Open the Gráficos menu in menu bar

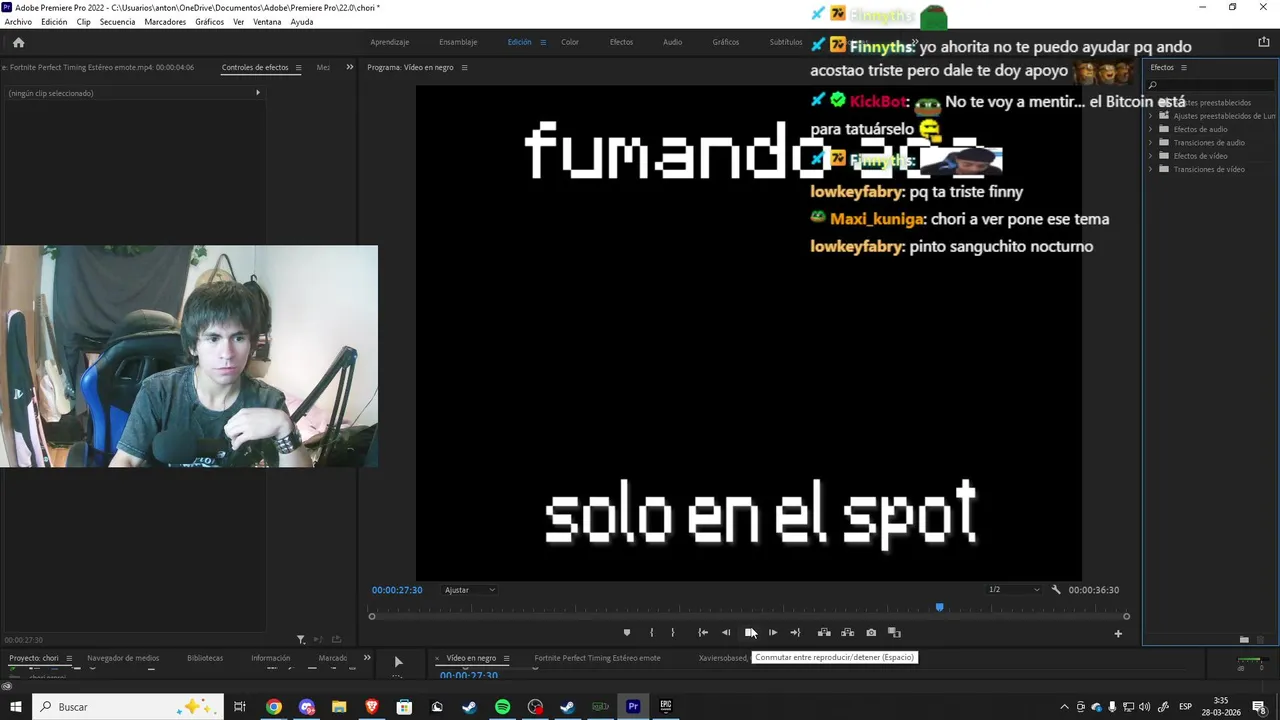coord(209,22)
